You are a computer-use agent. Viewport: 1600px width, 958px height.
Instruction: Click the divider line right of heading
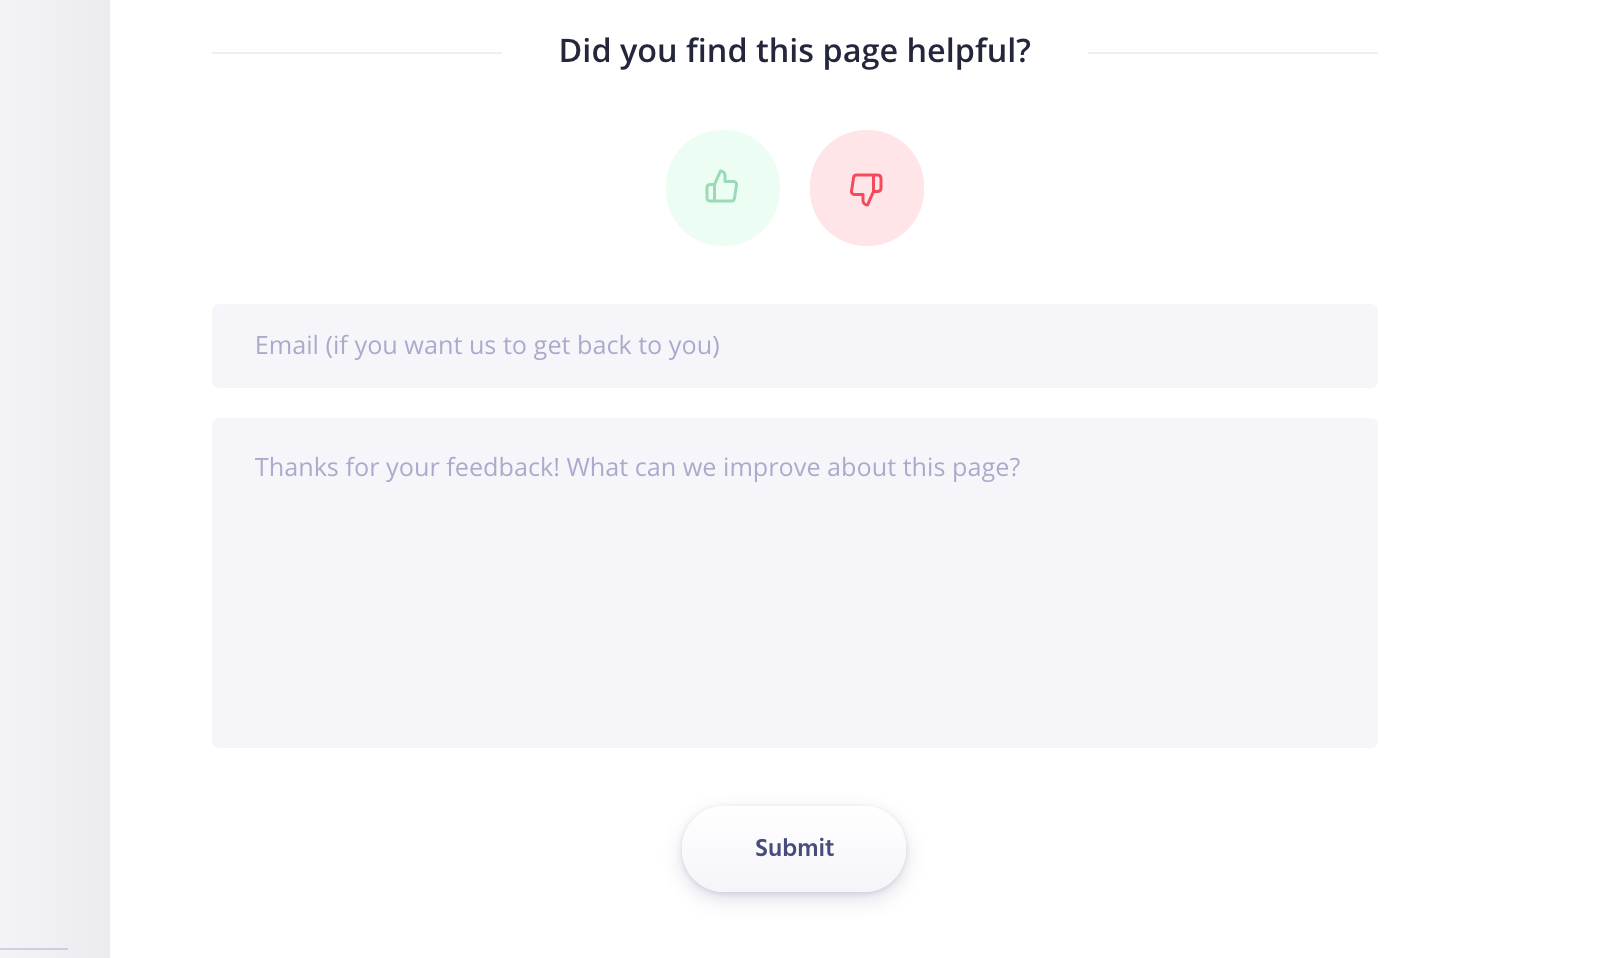1233,53
